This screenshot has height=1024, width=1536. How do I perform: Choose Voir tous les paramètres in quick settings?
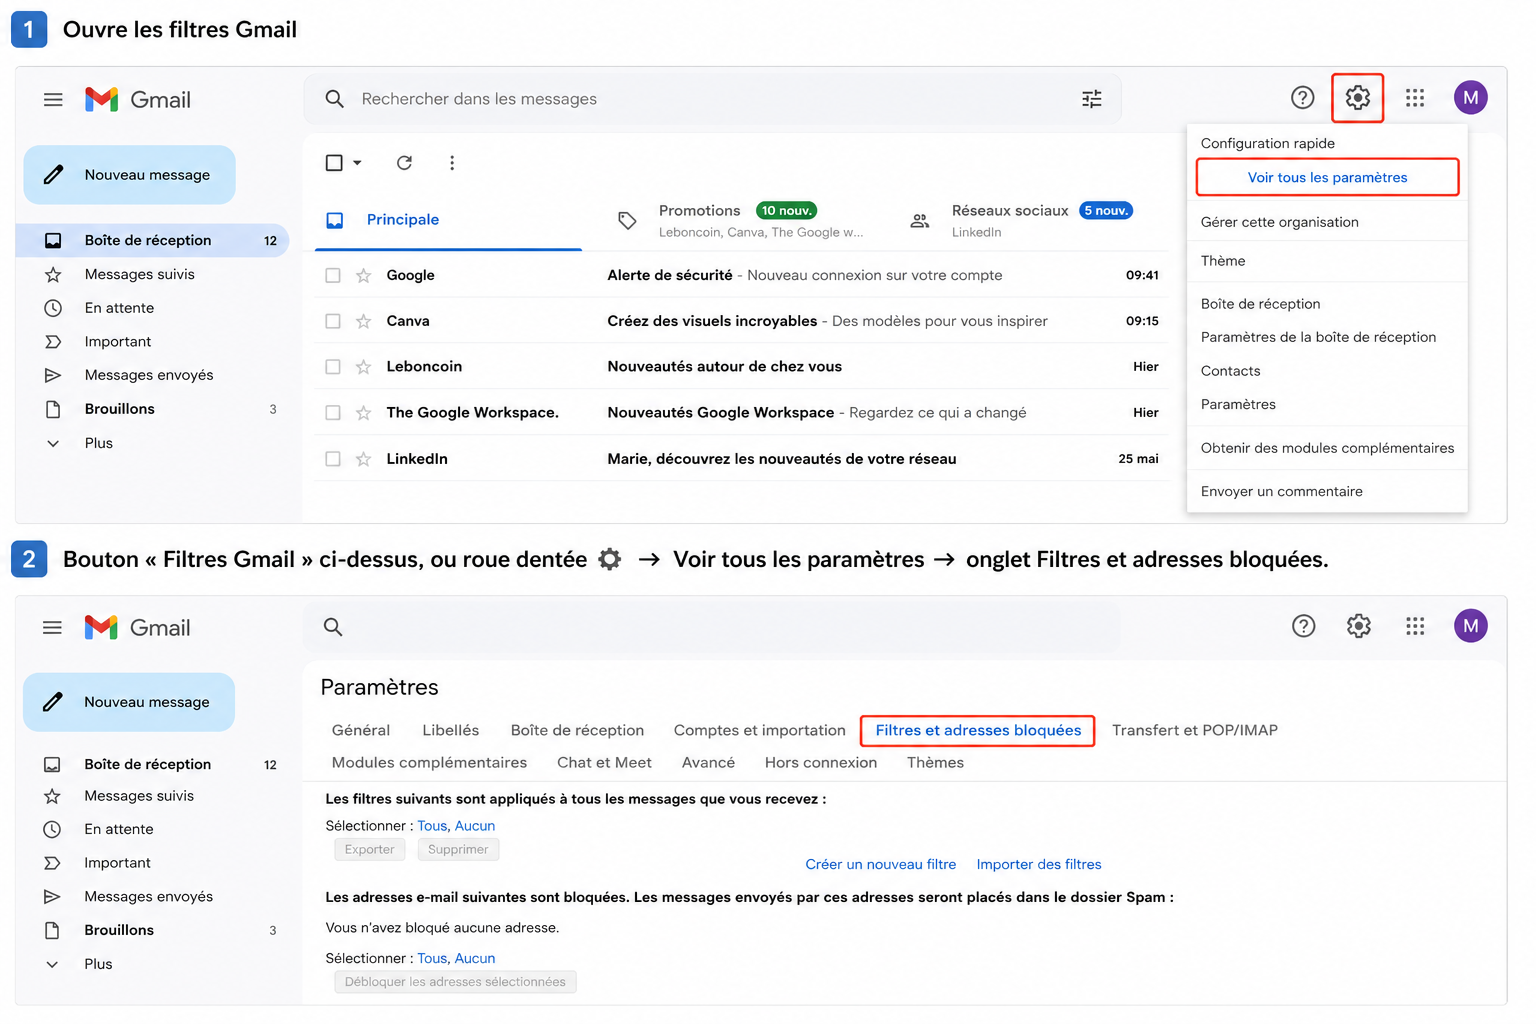click(1327, 177)
